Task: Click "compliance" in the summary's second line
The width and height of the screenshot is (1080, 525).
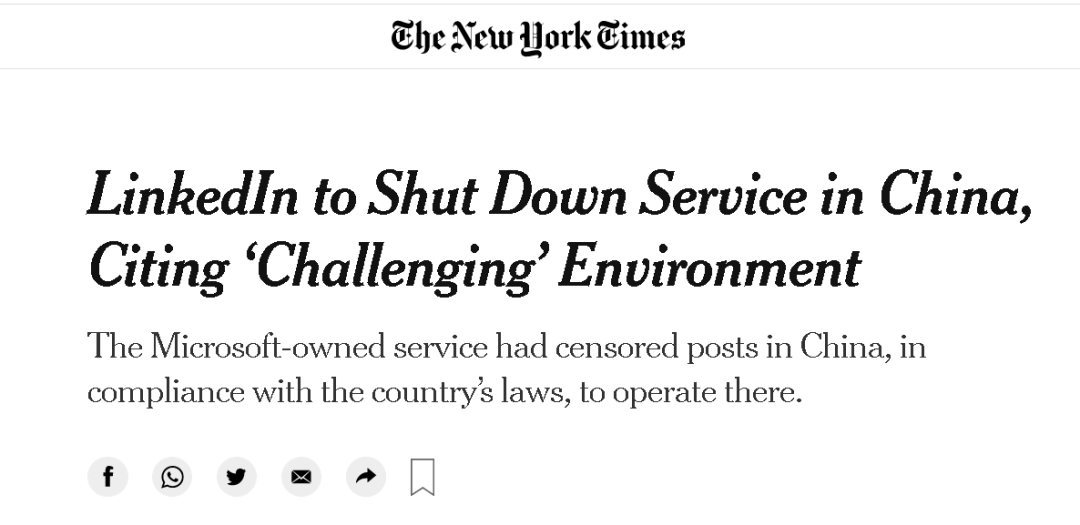Action: pos(165,393)
